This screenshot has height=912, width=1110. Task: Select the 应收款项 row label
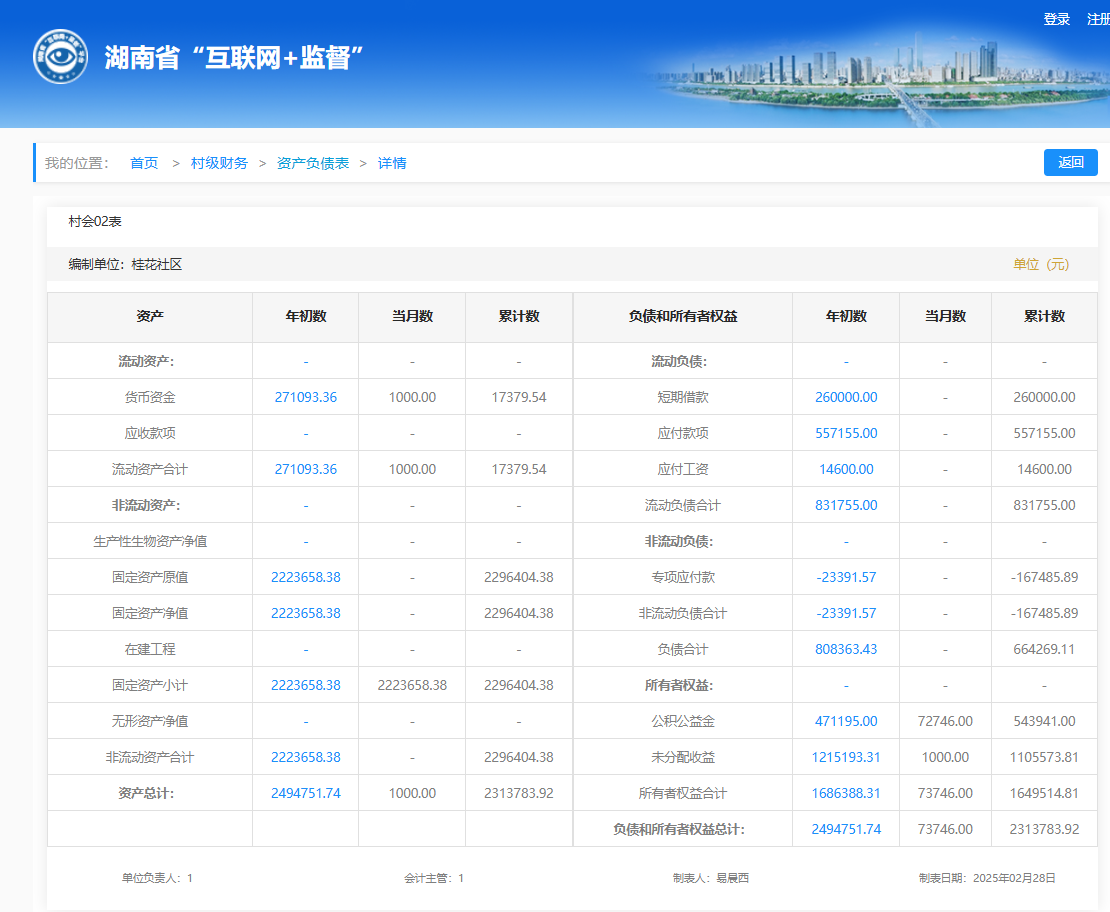tap(150, 433)
